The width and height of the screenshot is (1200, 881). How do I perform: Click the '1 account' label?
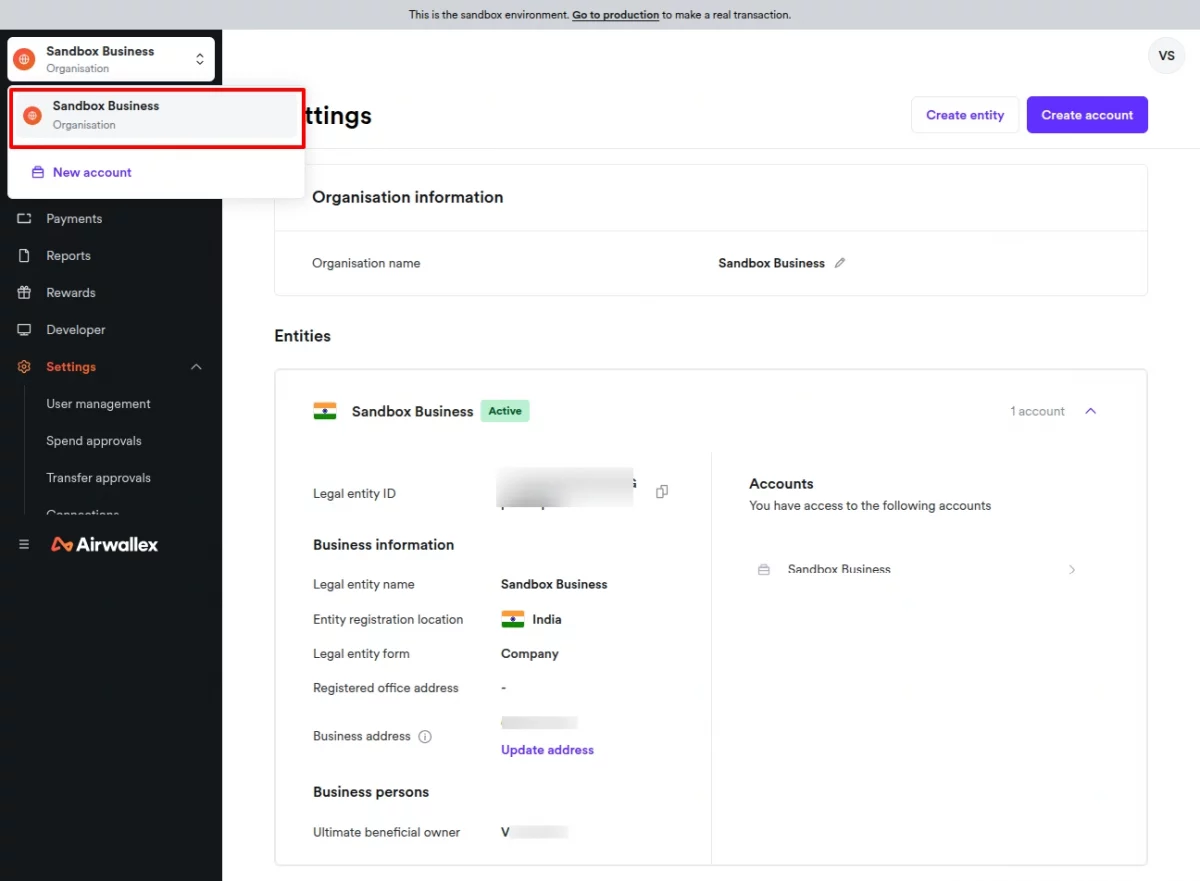coord(1037,411)
